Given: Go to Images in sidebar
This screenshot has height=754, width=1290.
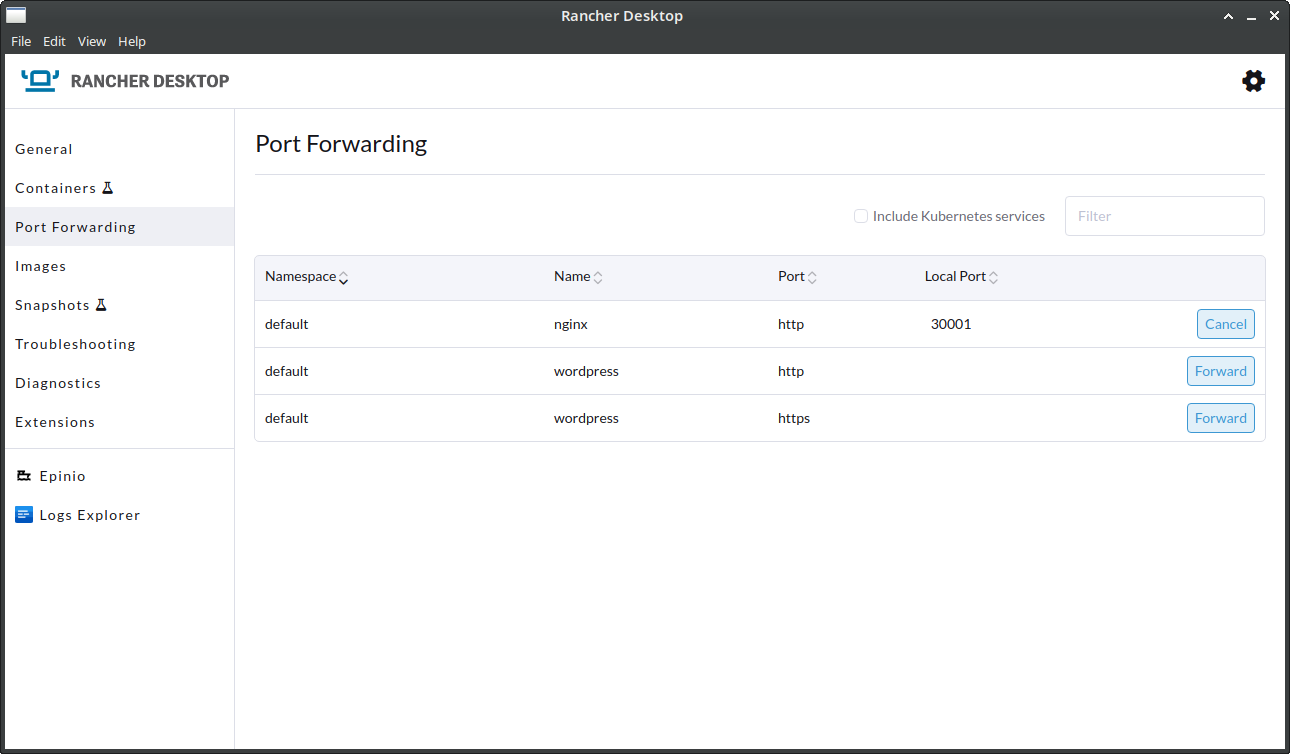Looking at the screenshot, I should pyautogui.click(x=119, y=266).
